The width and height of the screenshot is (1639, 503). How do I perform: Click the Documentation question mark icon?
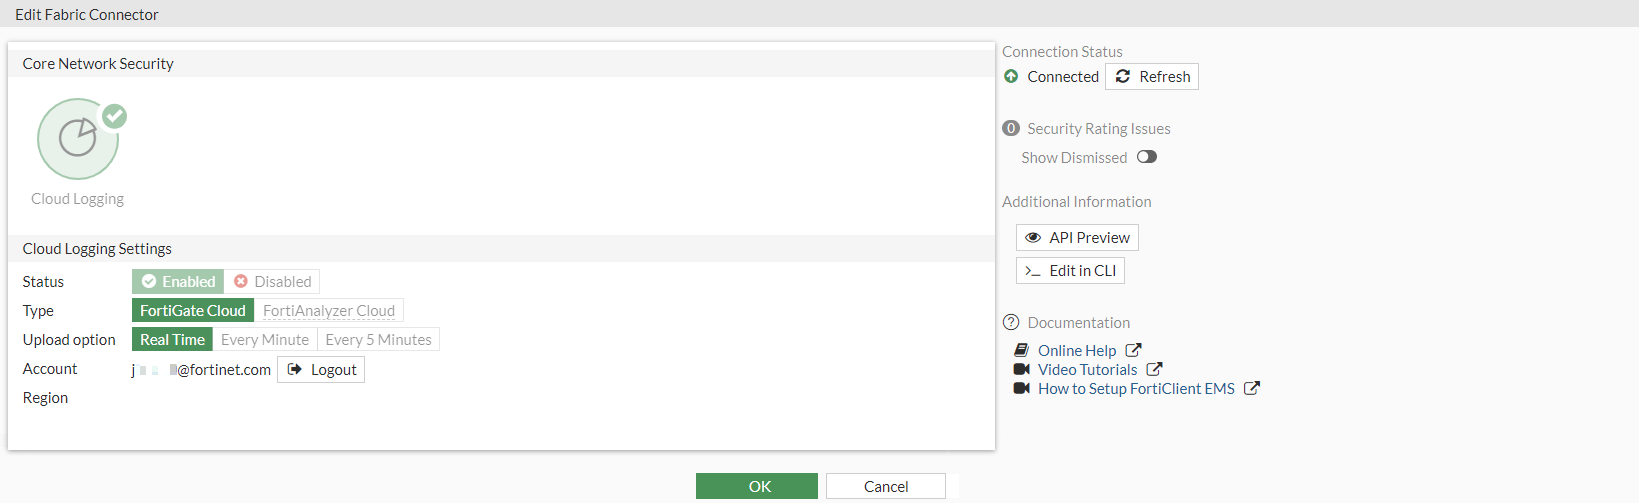point(1011,323)
